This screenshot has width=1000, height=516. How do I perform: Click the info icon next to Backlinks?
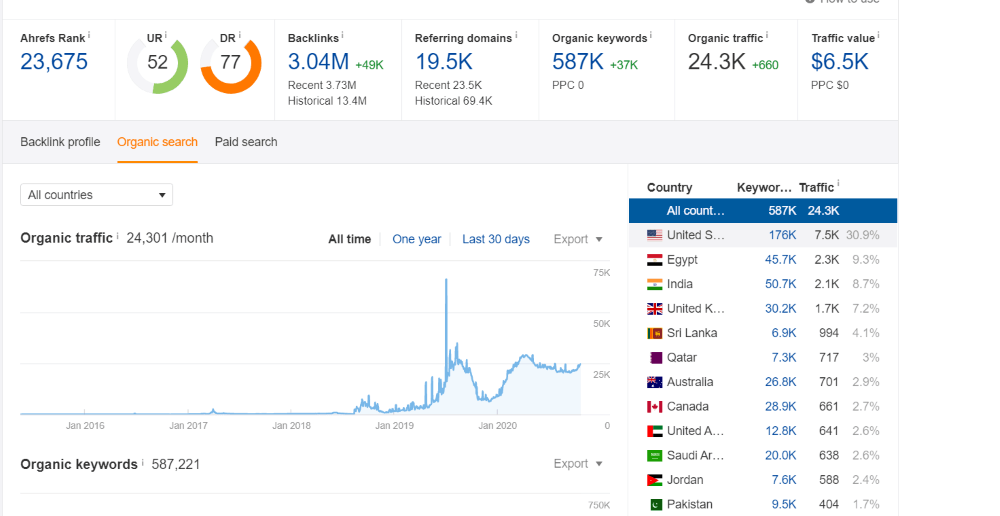343,35
